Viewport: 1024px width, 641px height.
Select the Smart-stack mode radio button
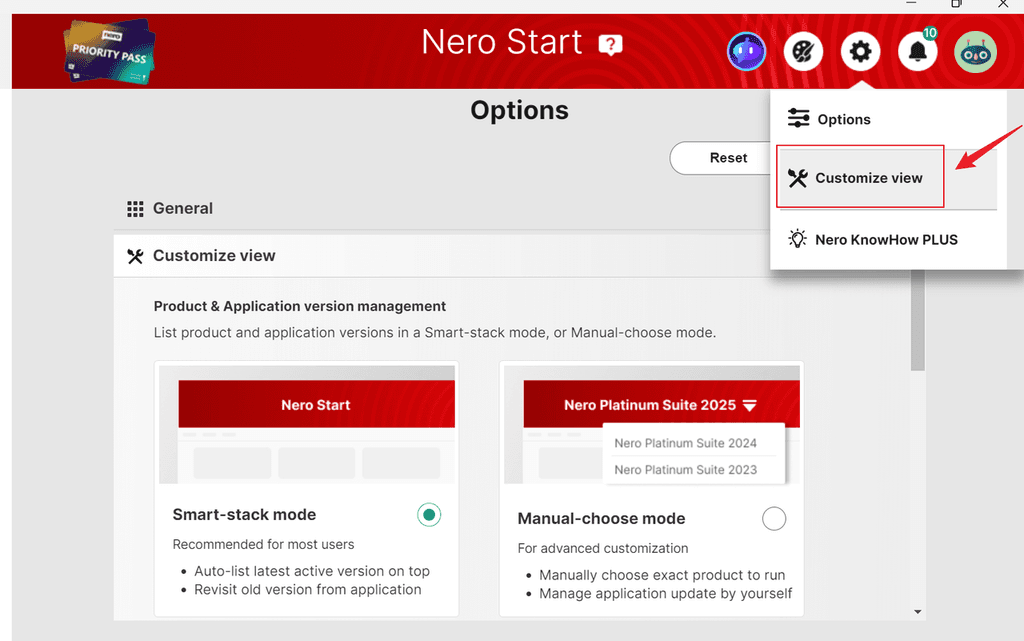coord(428,514)
